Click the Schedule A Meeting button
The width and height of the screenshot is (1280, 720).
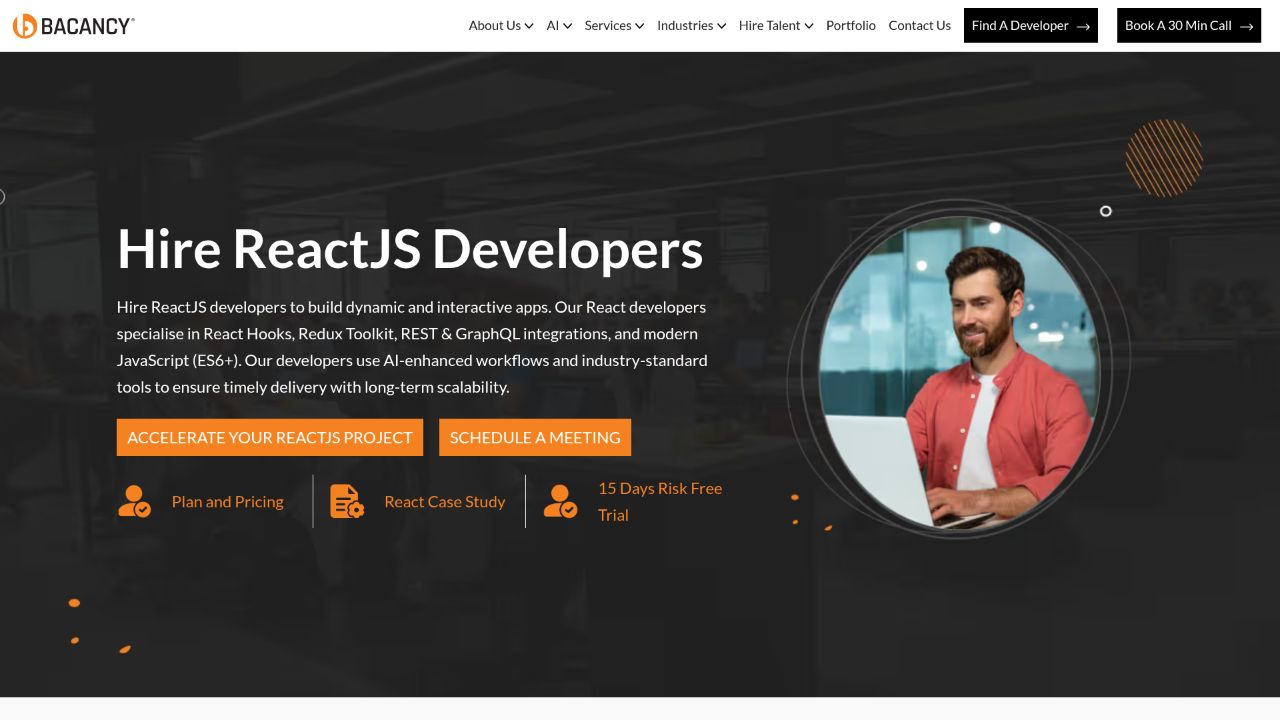(534, 437)
